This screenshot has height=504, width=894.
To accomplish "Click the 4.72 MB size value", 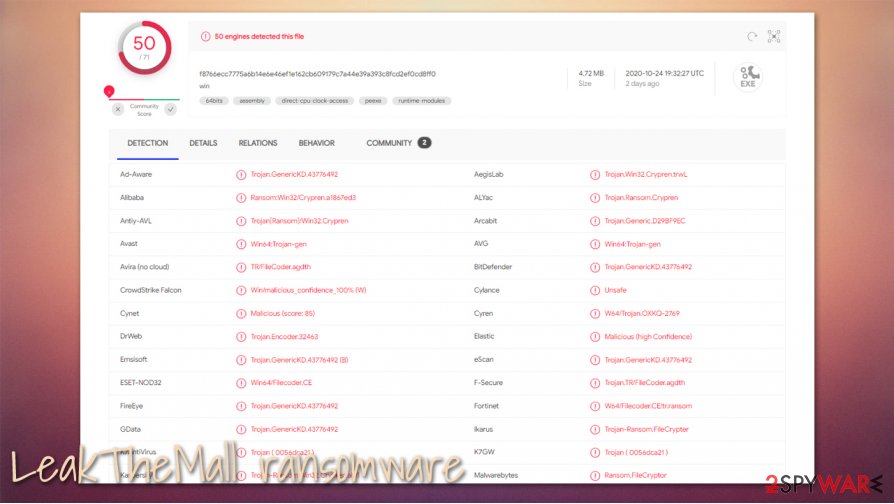I will point(591,74).
